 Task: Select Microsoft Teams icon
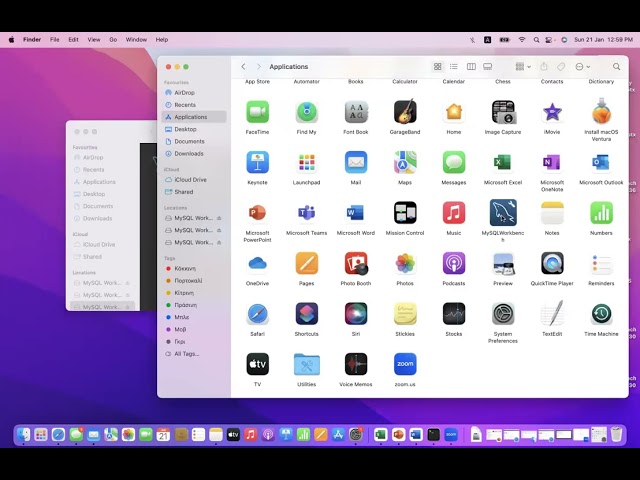pyautogui.click(x=307, y=213)
